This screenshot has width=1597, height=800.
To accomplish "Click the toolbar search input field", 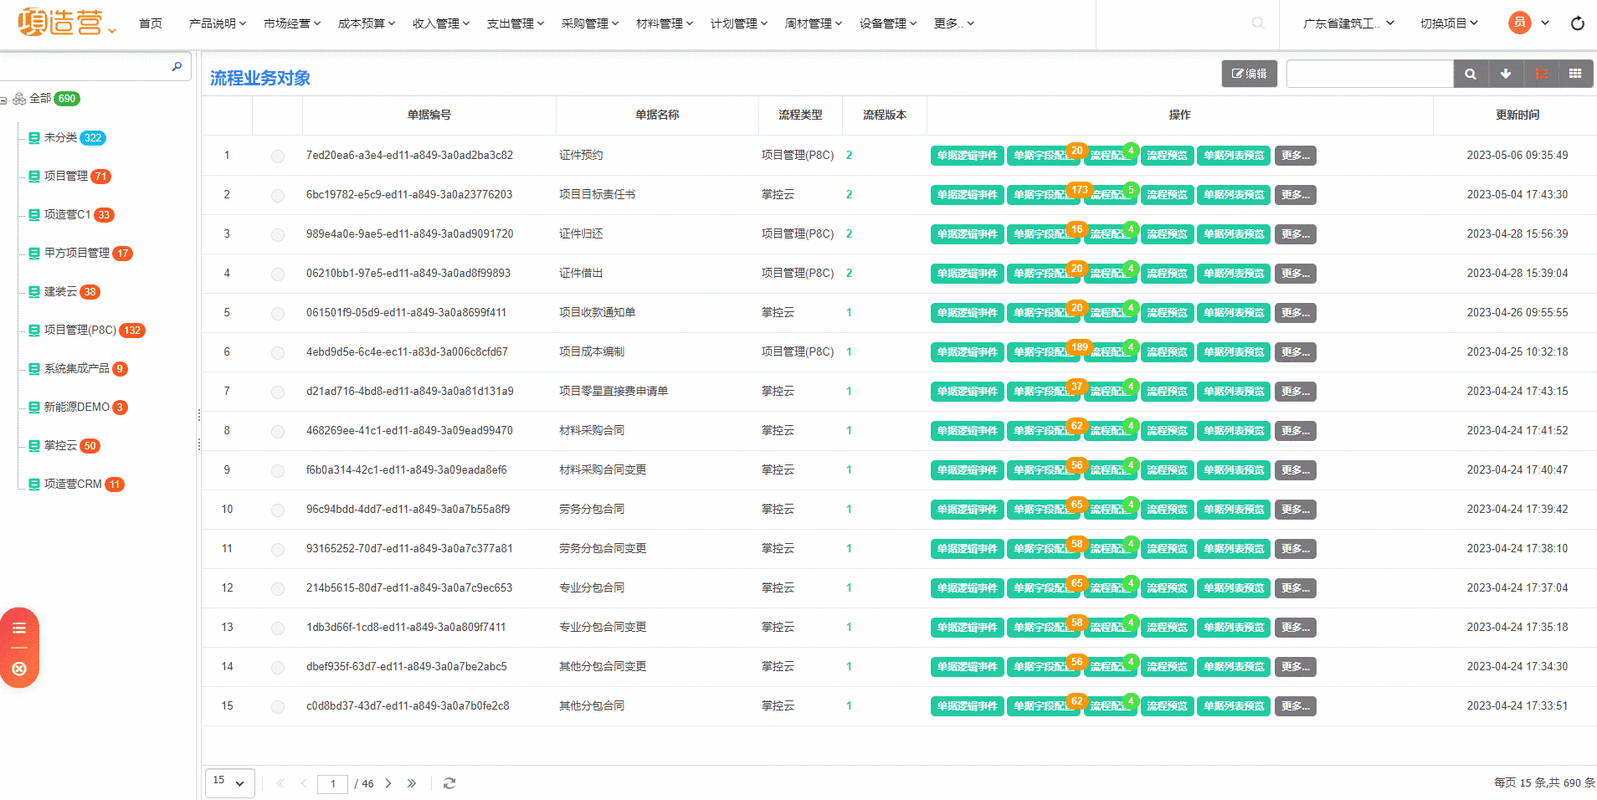I will pos(1369,74).
